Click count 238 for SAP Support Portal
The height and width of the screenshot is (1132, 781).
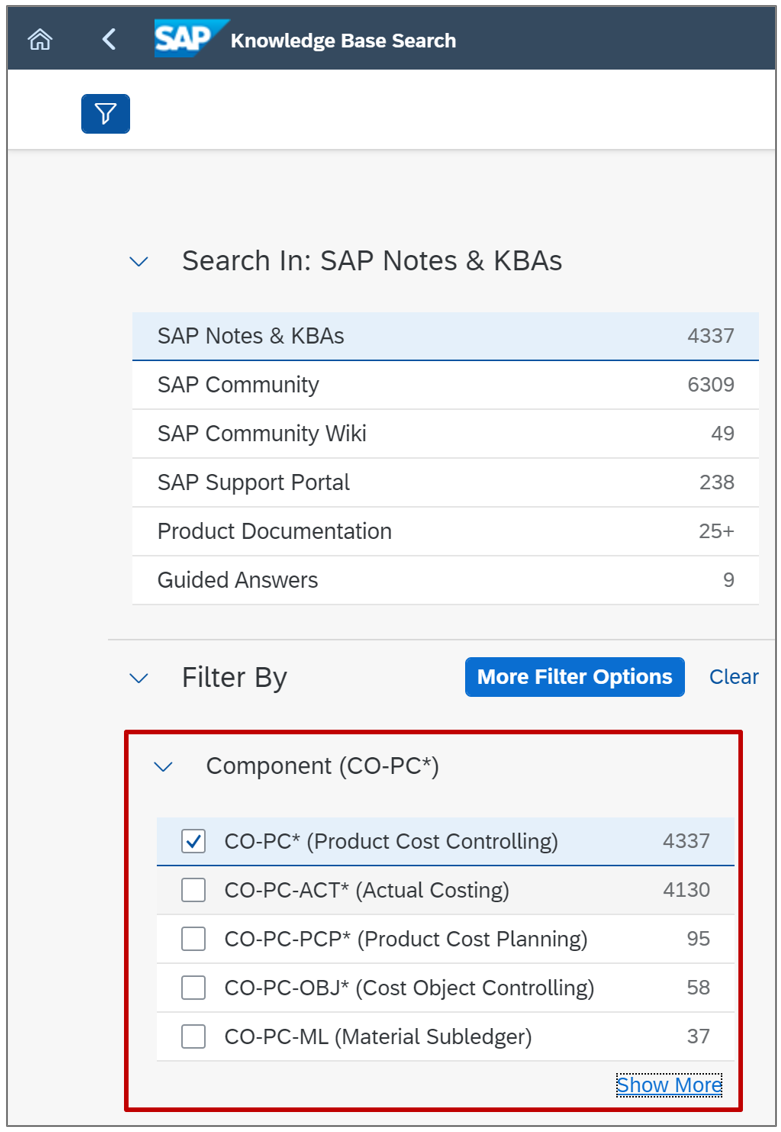pos(717,482)
